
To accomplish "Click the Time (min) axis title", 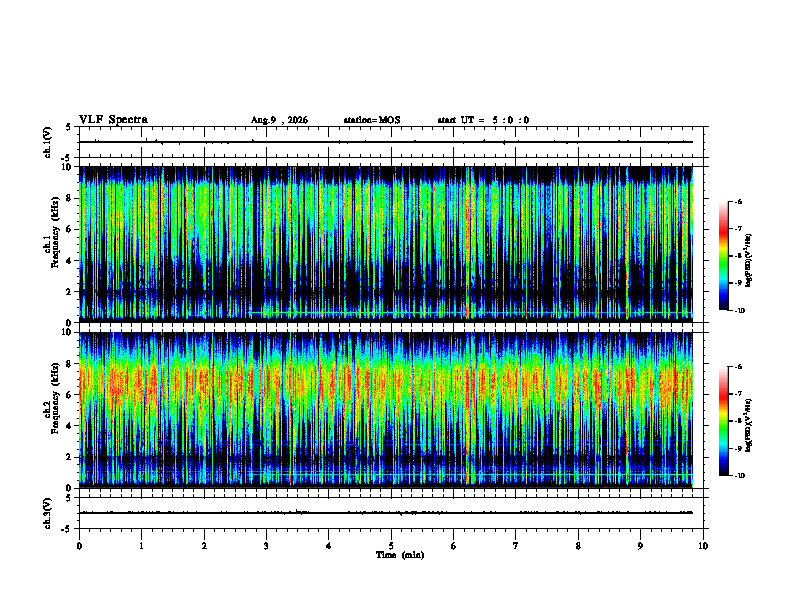I will click(x=400, y=555).
